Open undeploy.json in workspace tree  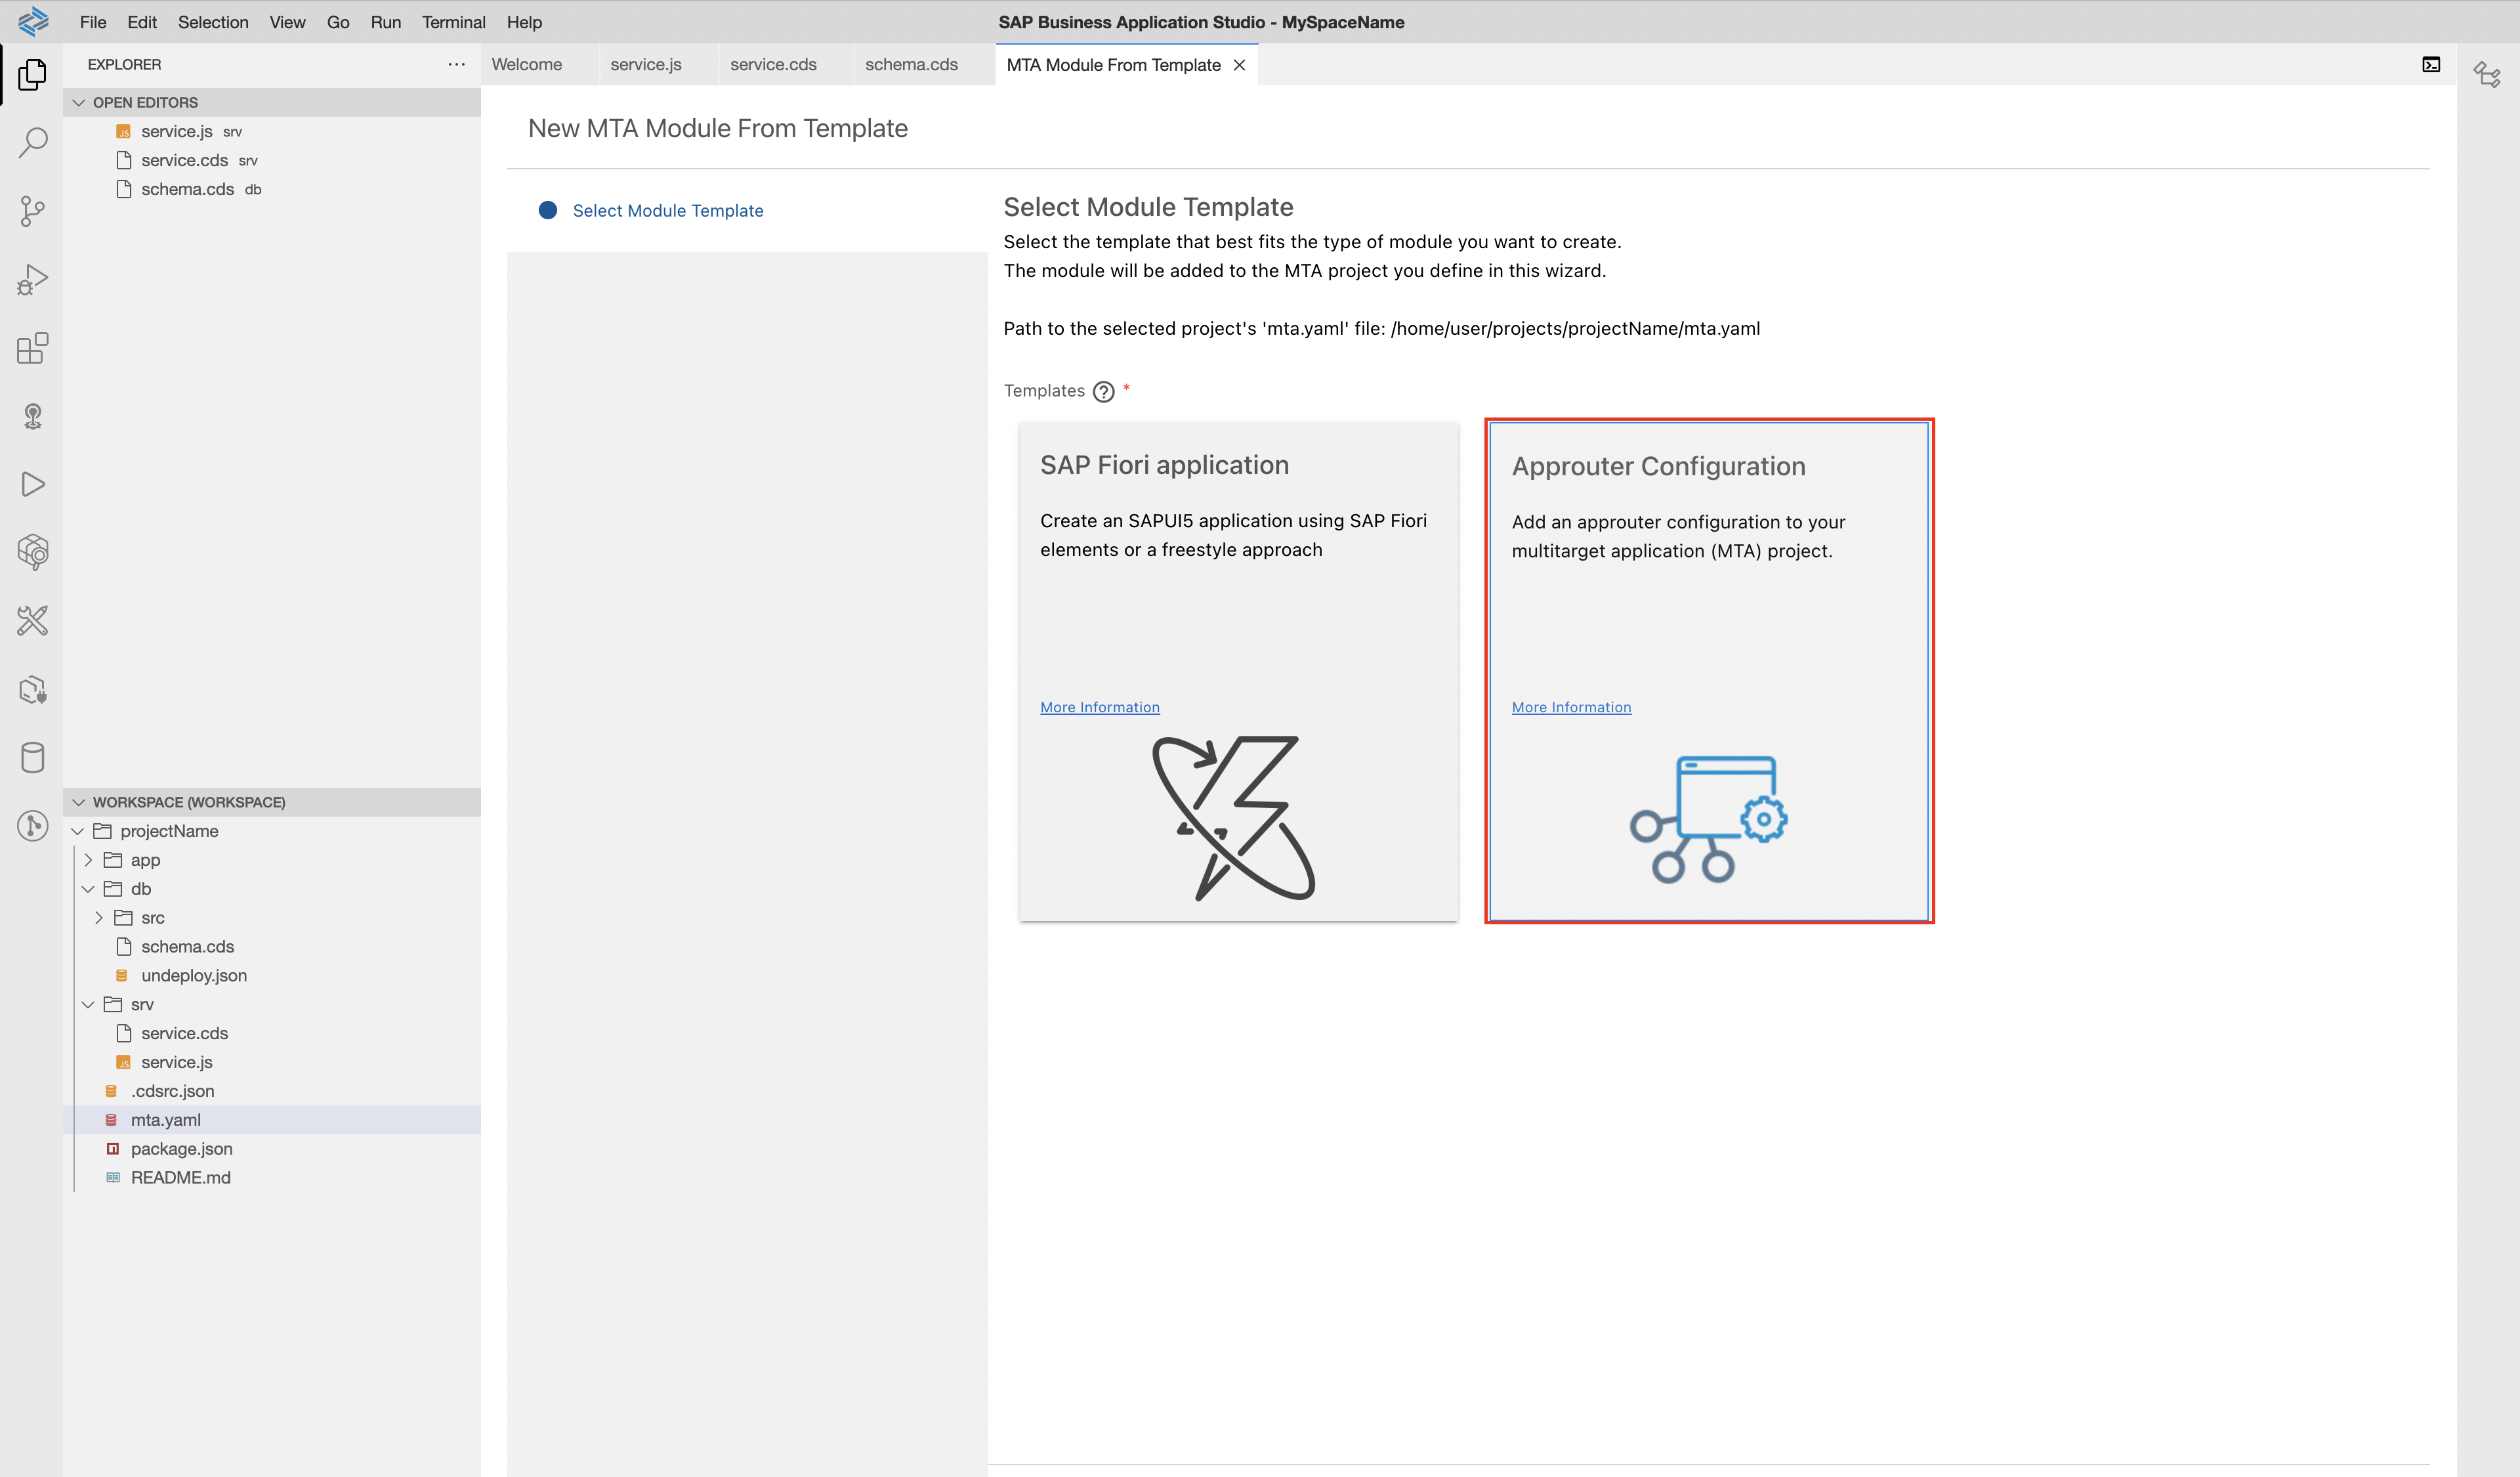(x=272, y=976)
